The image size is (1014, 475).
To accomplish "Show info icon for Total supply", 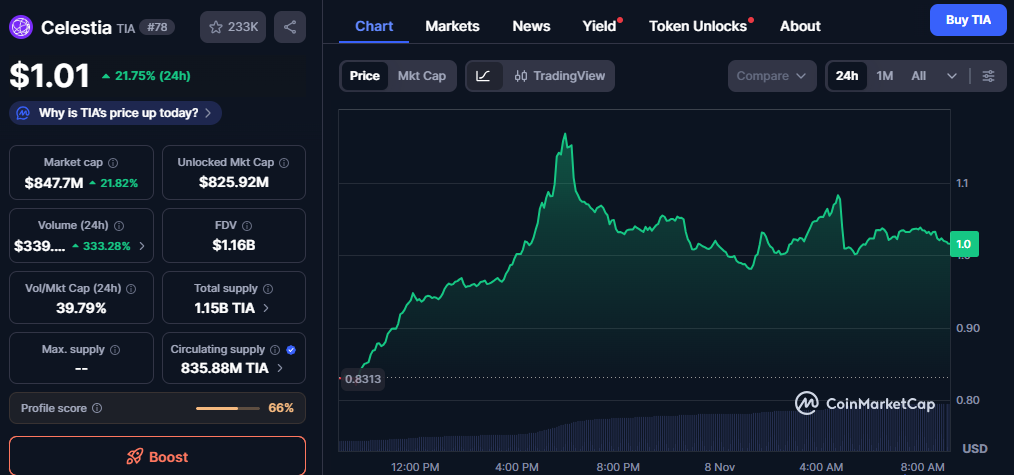I will click(268, 289).
